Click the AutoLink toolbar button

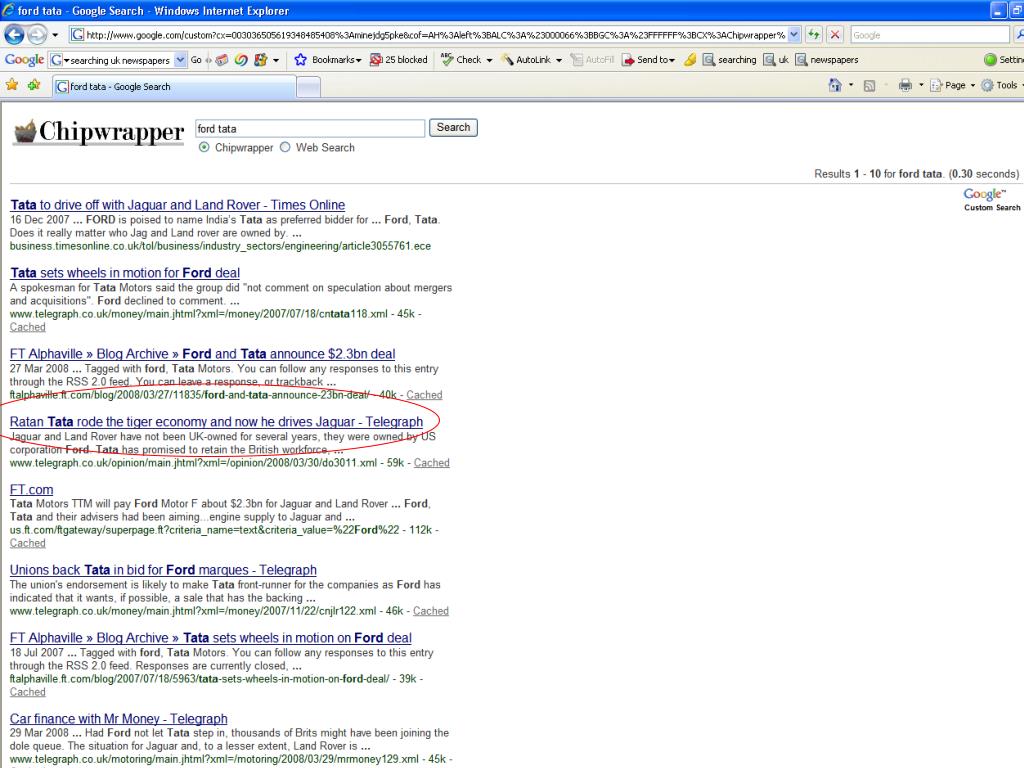526,59
